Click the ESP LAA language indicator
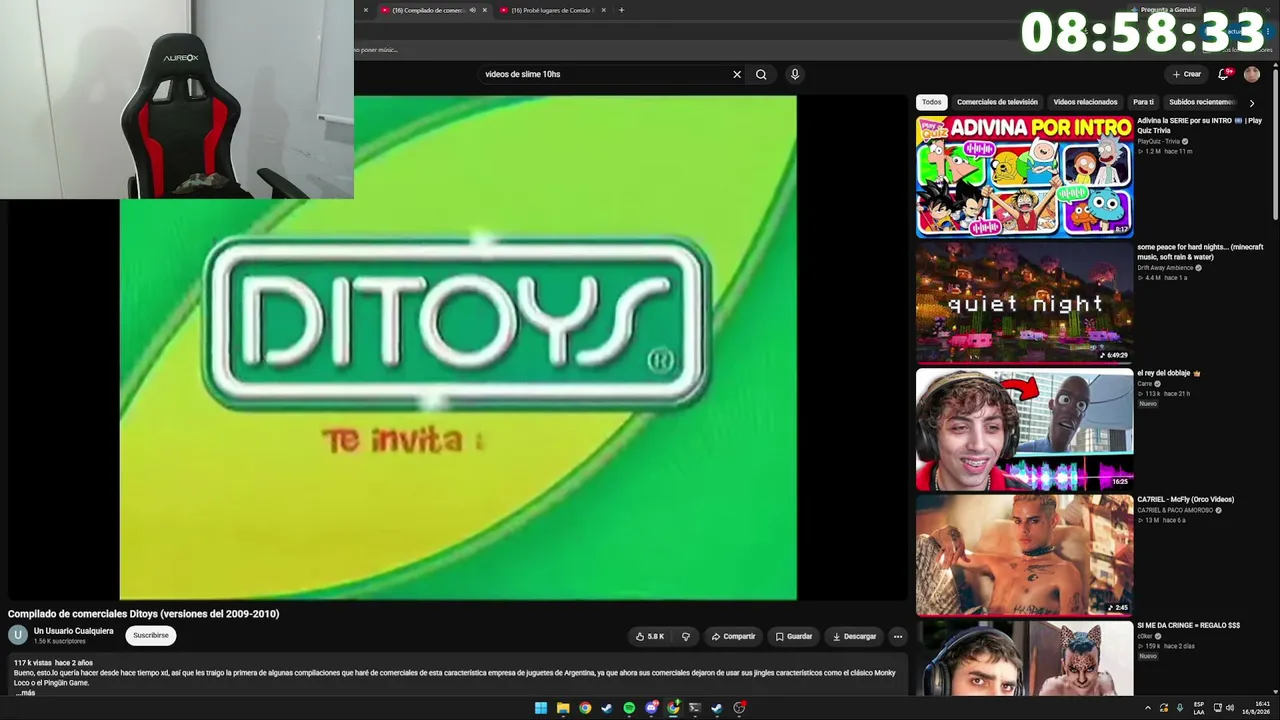The image size is (1280, 720). click(1199, 708)
